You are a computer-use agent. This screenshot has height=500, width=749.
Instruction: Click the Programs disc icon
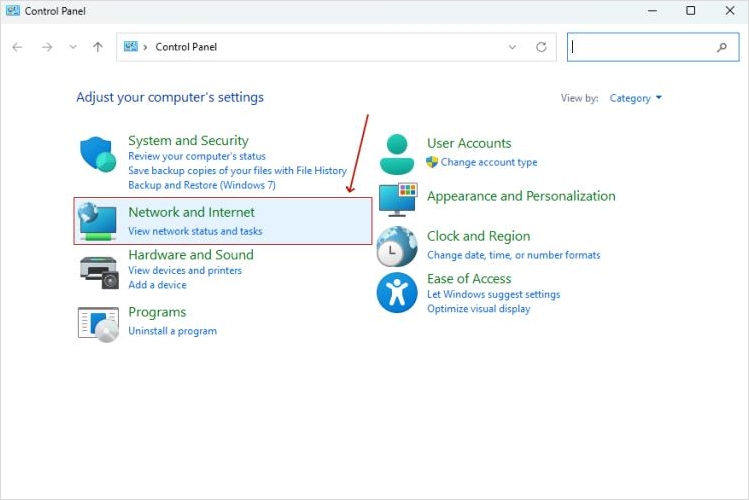[x=98, y=325]
